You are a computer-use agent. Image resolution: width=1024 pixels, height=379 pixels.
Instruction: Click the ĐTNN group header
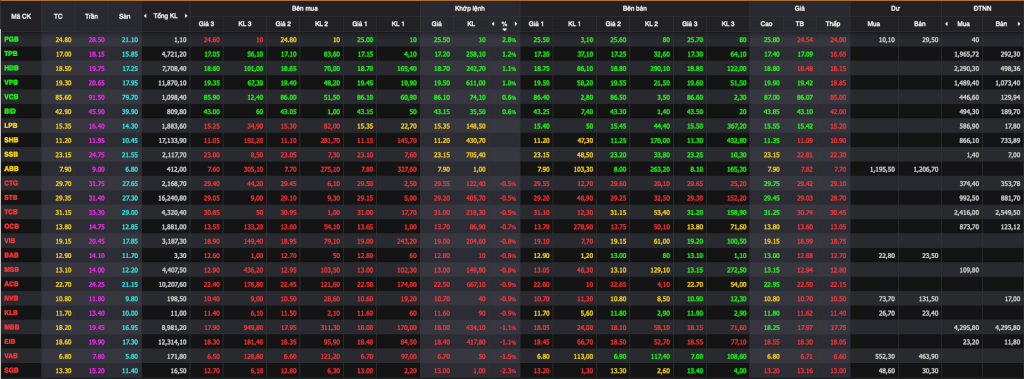pos(982,7)
